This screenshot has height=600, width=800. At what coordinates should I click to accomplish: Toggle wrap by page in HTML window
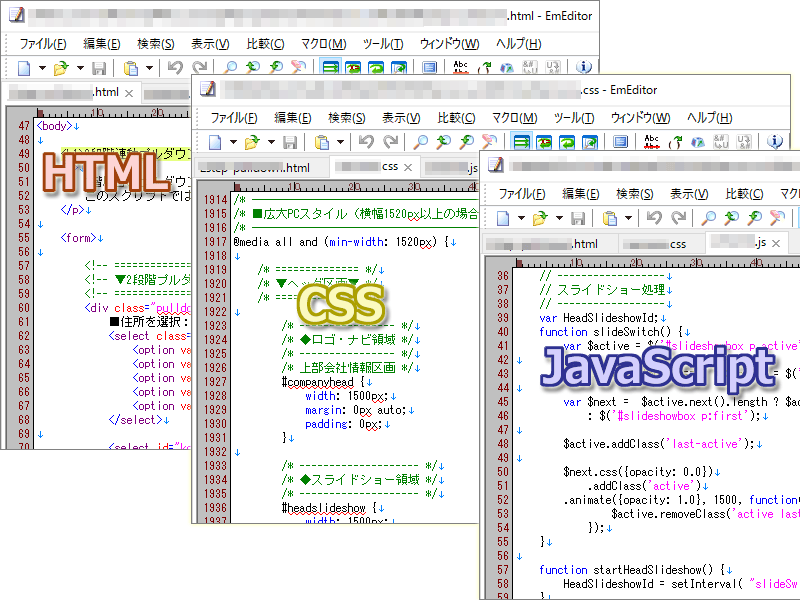tap(399, 67)
